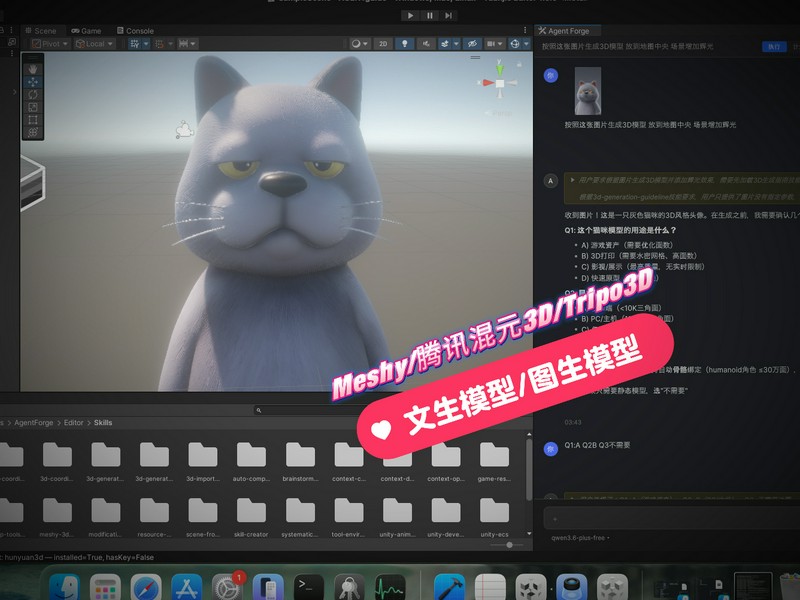Open snap increment dropdown
Viewport: 800px width, 600px height.
(x=187, y=44)
